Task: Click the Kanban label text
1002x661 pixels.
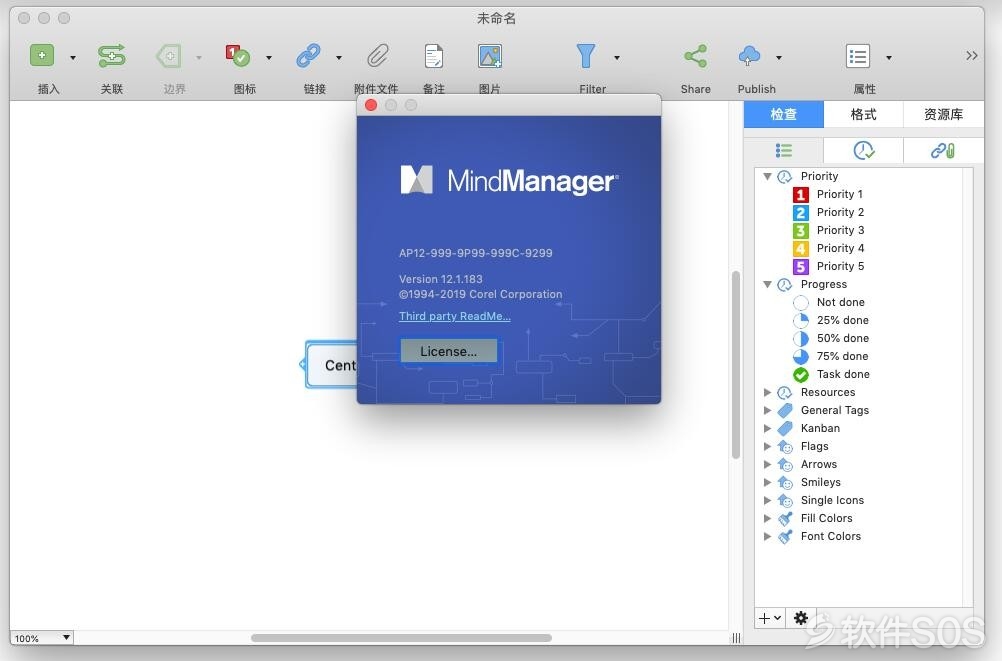Action: tap(820, 428)
